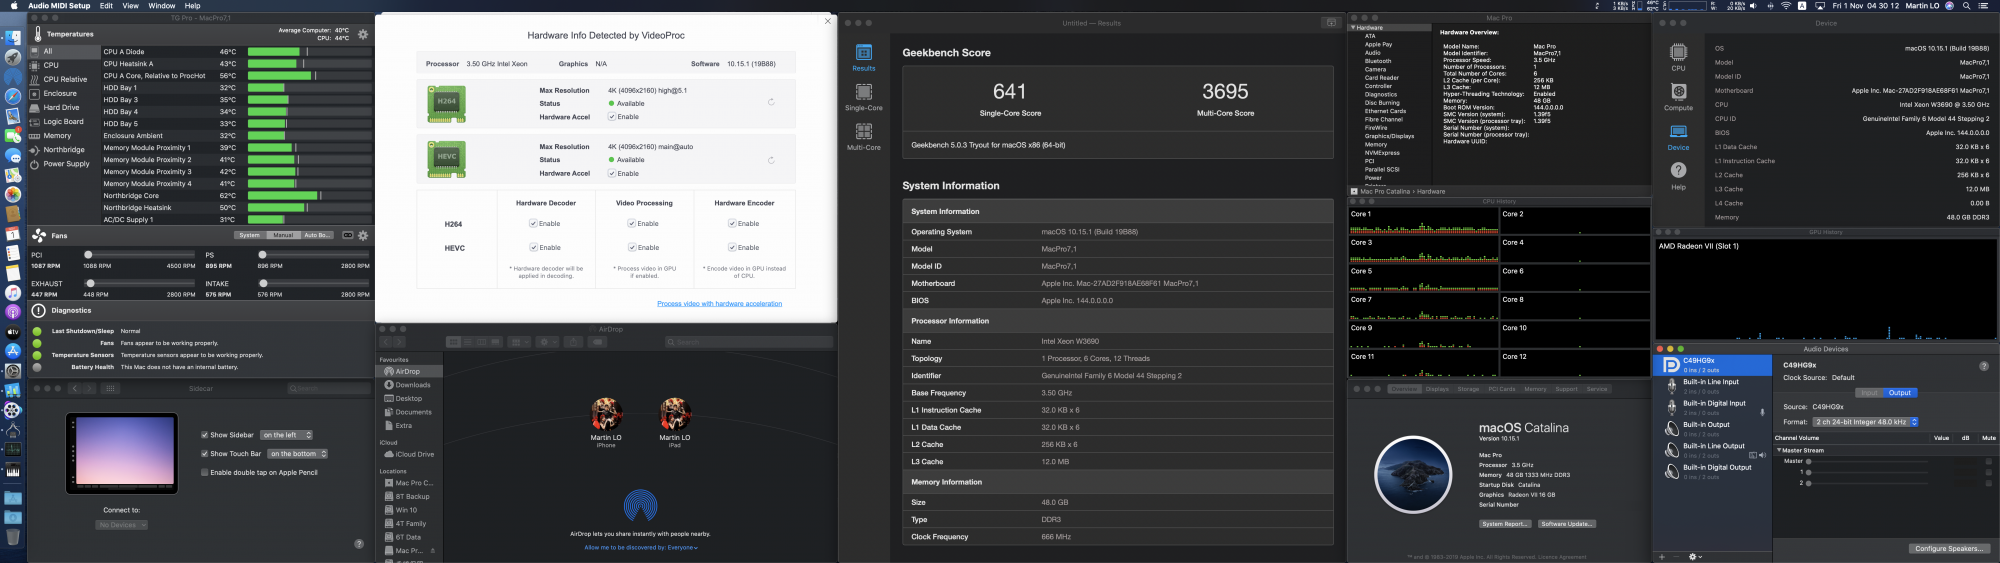
Task: Click Configure Speakers button
Action: pos(1949,549)
